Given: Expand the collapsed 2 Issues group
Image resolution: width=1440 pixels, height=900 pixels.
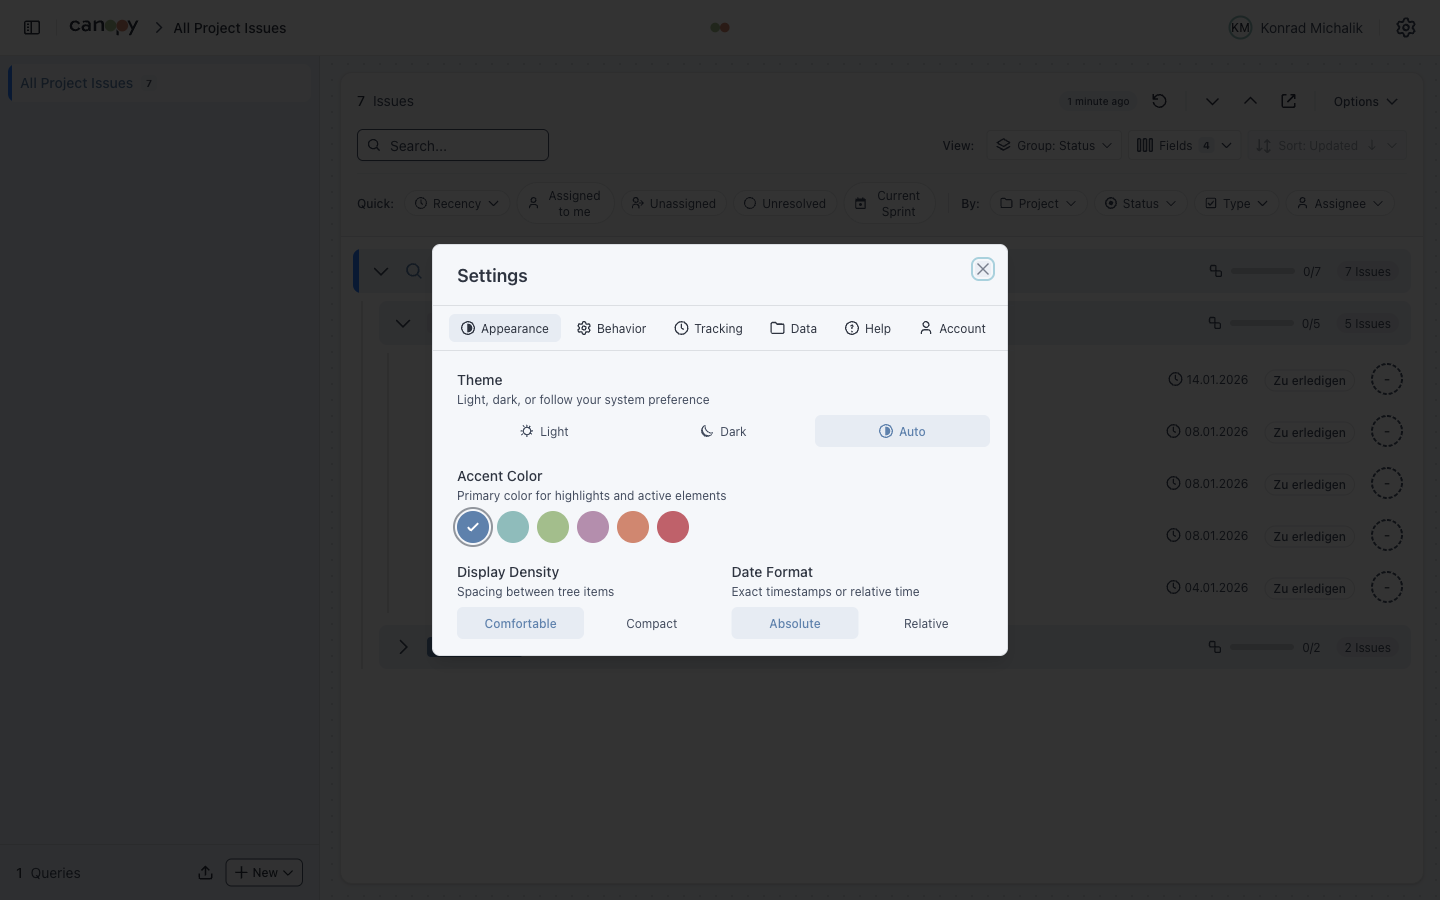Looking at the screenshot, I should (403, 647).
